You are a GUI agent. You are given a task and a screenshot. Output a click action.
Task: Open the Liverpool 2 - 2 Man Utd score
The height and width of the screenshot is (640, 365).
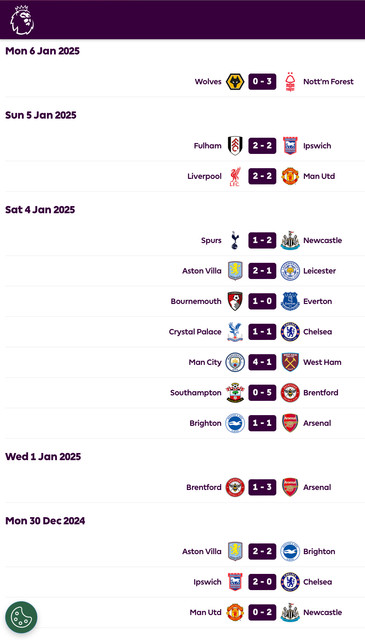(x=262, y=176)
